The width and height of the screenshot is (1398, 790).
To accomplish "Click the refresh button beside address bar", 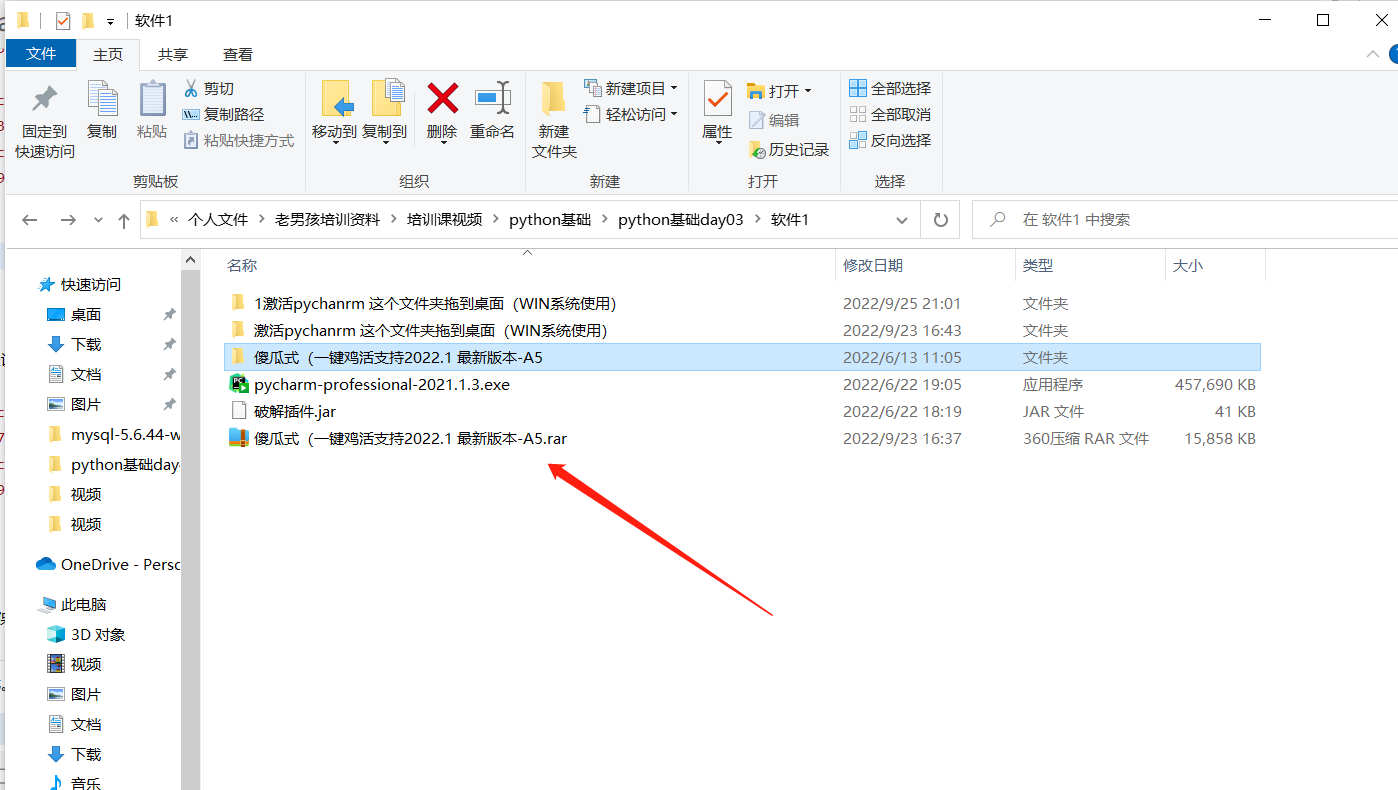I will pos(940,220).
